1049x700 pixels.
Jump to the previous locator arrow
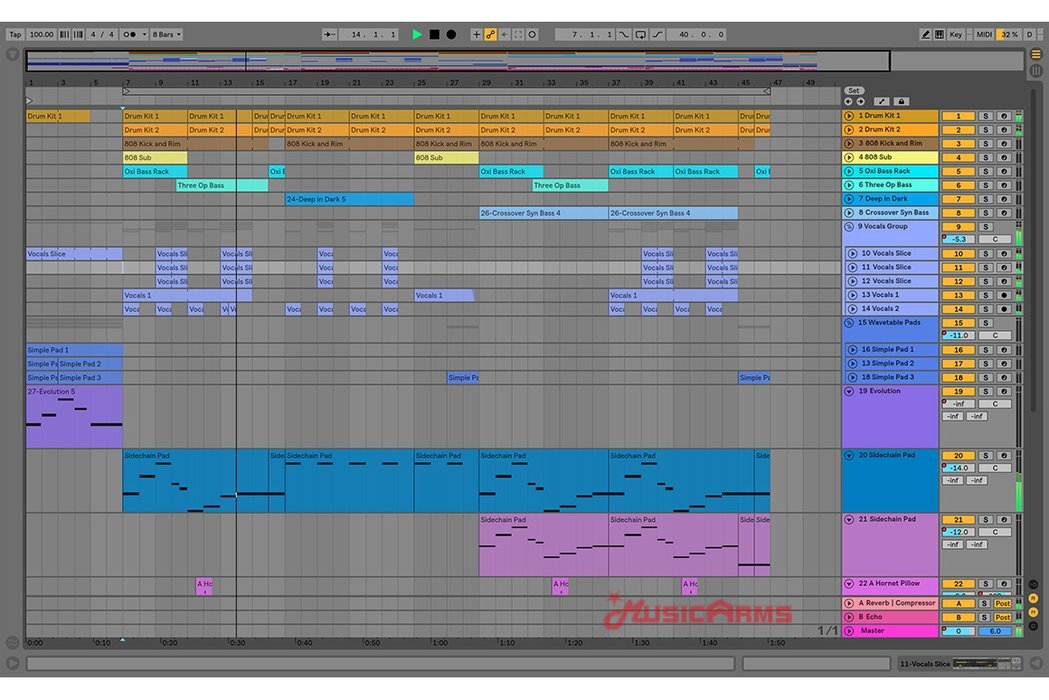(848, 101)
